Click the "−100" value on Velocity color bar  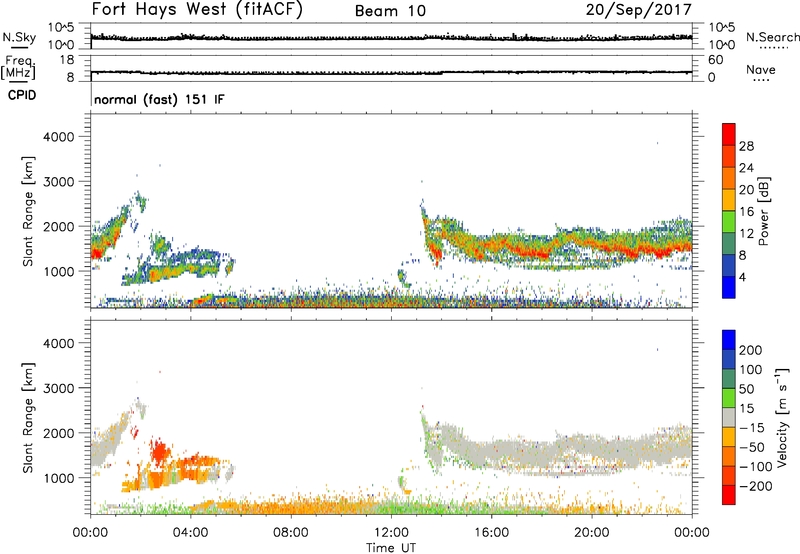click(756, 467)
